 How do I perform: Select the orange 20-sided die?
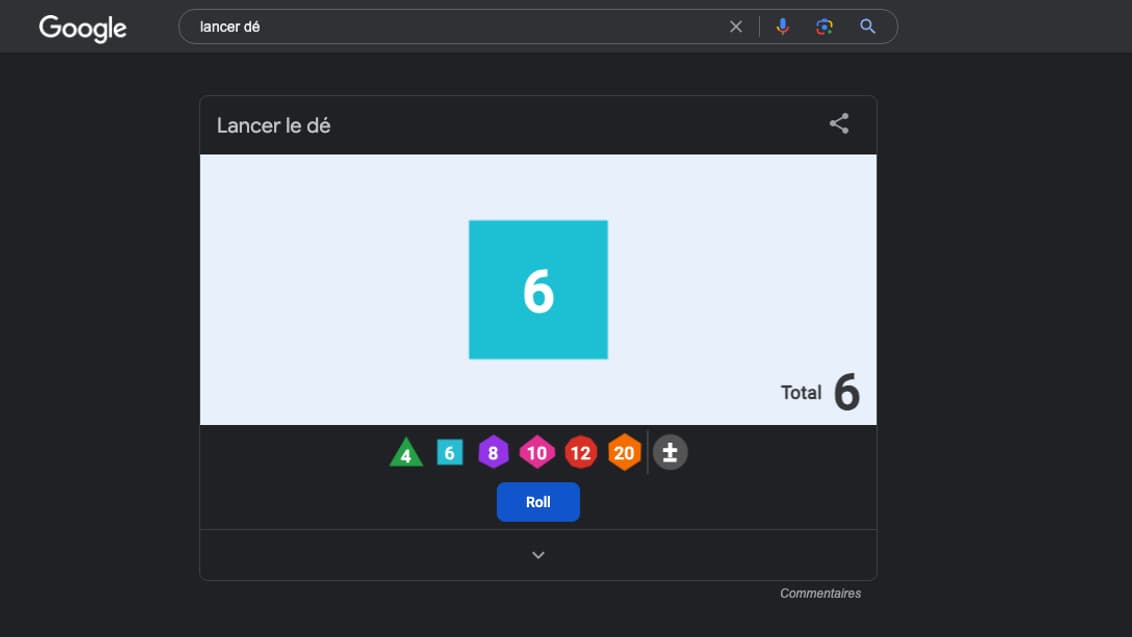[x=624, y=452]
